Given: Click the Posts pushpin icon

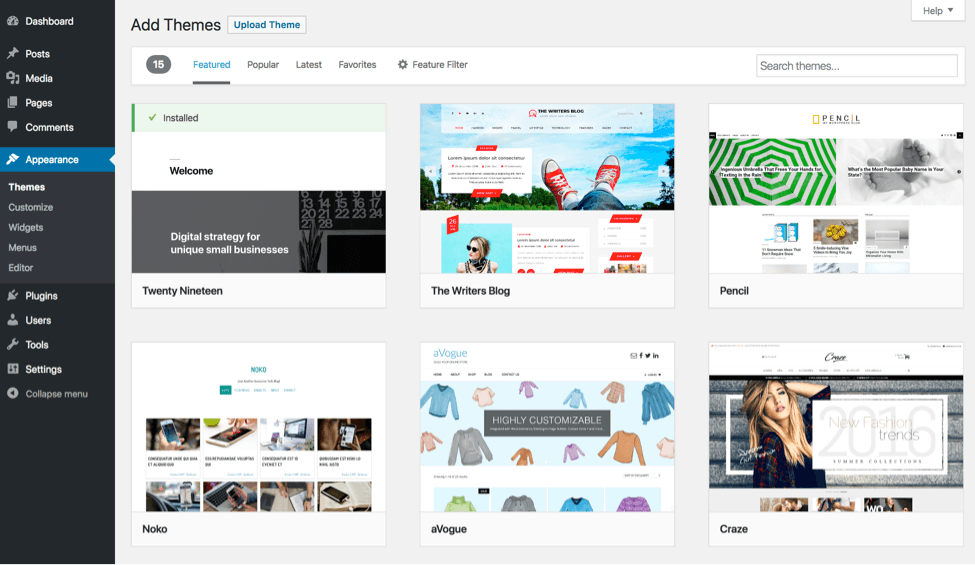Looking at the screenshot, I should pyautogui.click(x=12, y=53).
